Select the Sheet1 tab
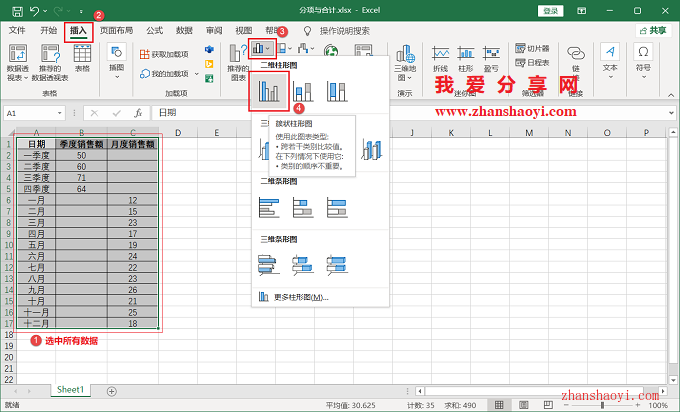This screenshot has height=412, width=680. tap(70, 390)
